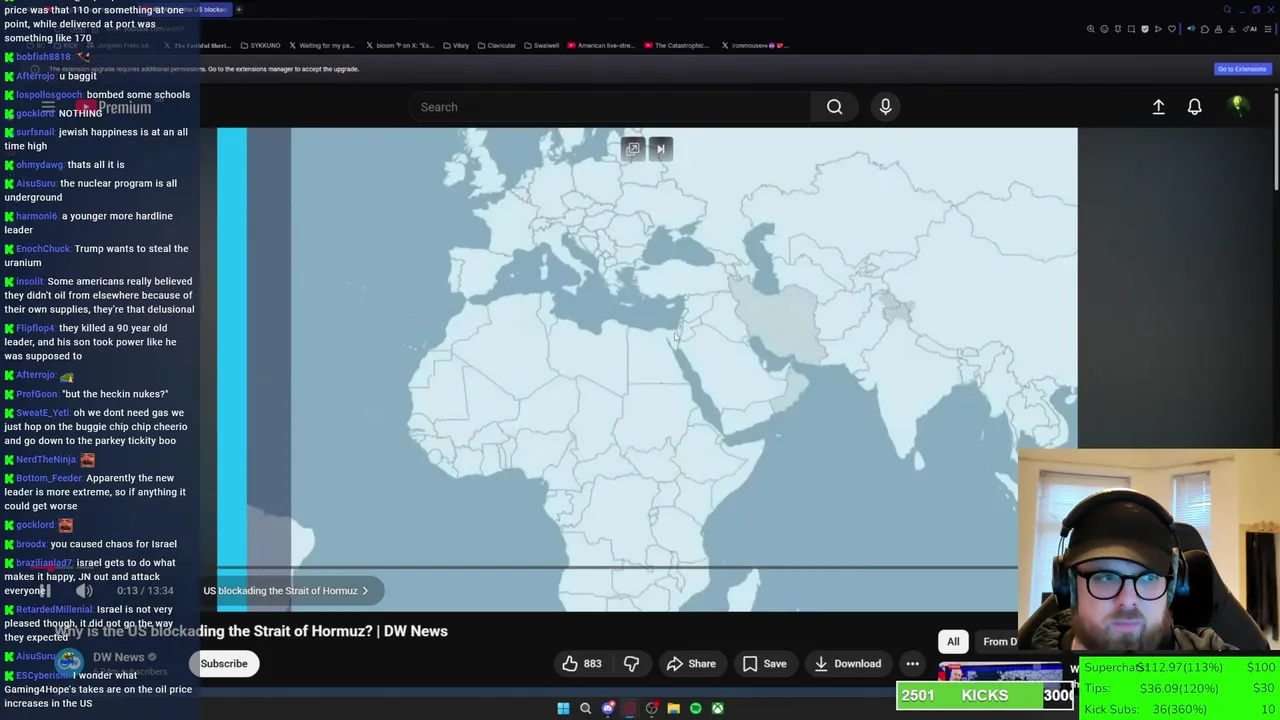
Task: Click chat username RetardedMillenial
Action: pyautogui.click(x=55, y=609)
